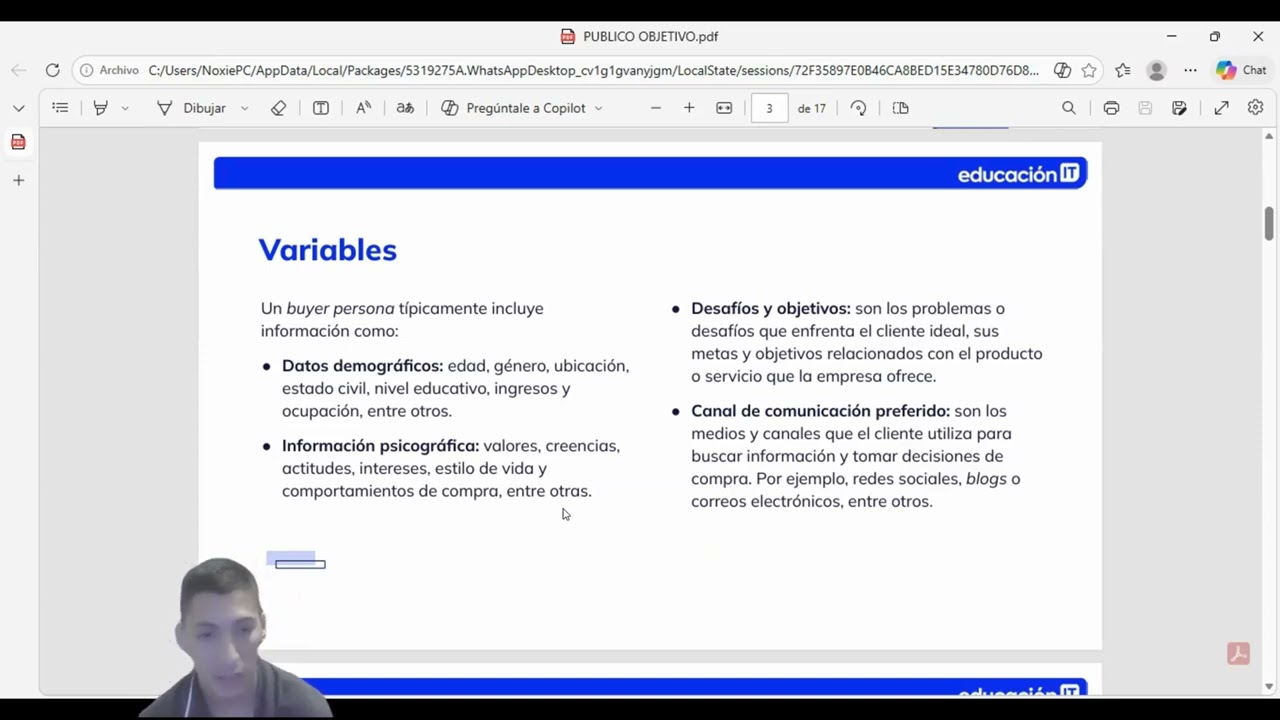The width and height of the screenshot is (1280, 720).
Task: View site information Archivo label
Action: (109, 70)
